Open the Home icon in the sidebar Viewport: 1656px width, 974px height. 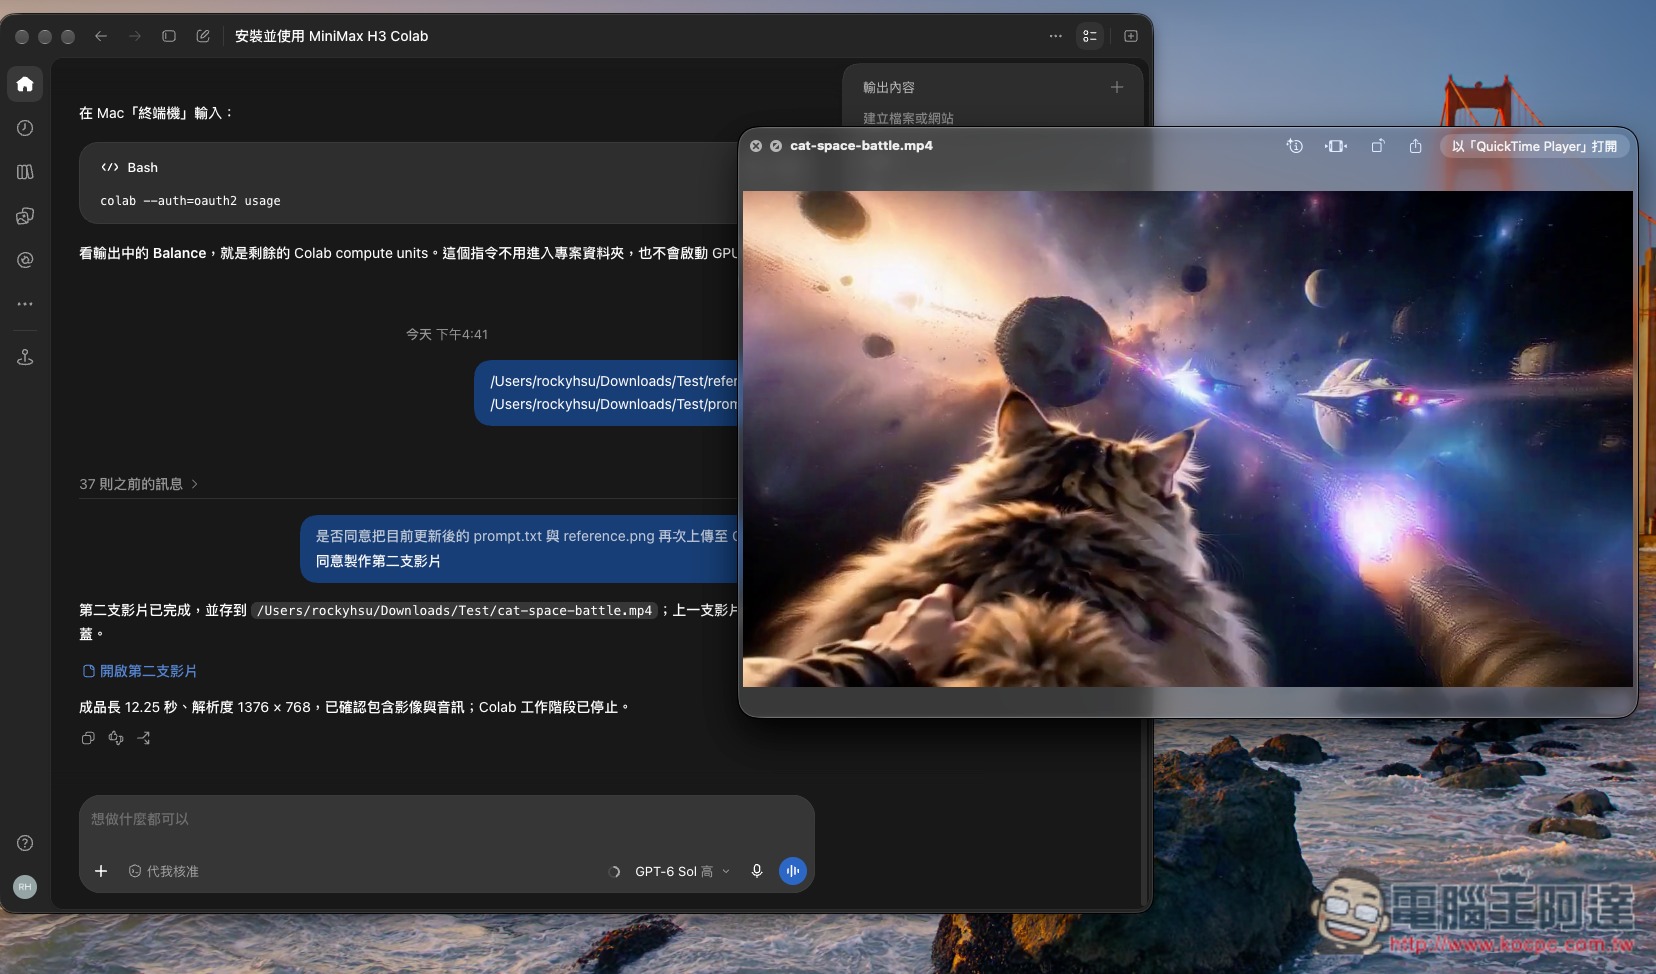25,84
